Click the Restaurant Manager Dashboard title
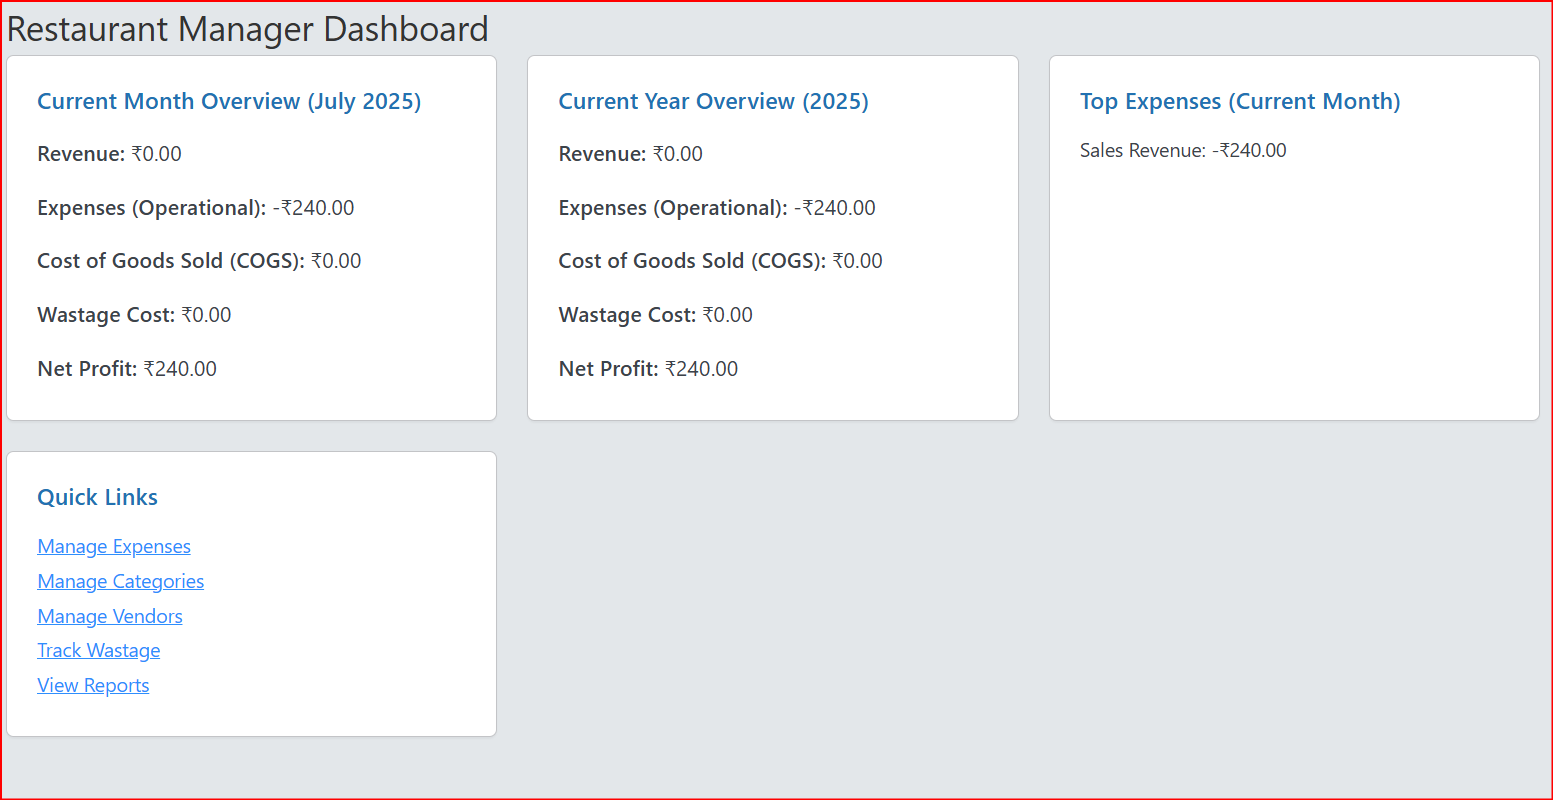The width and height of the screenshot is (1553, 800). pyautogui.click(x=247, y=29)
